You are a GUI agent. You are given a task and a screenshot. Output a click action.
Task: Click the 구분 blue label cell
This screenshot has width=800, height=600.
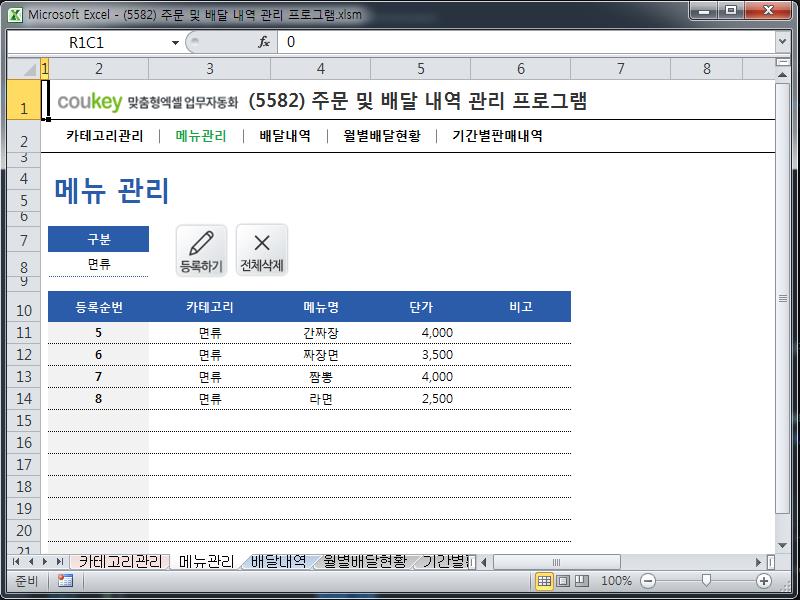point(98,239)
